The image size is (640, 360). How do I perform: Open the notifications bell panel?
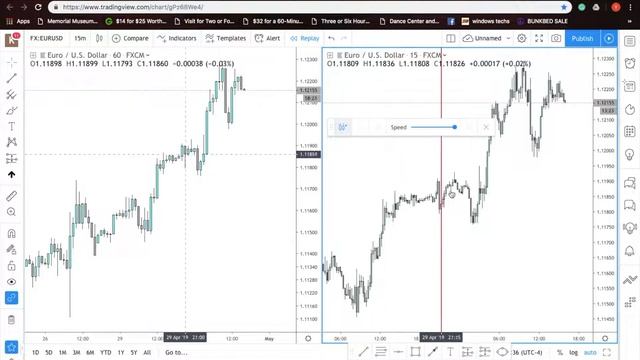pos(630,250)
